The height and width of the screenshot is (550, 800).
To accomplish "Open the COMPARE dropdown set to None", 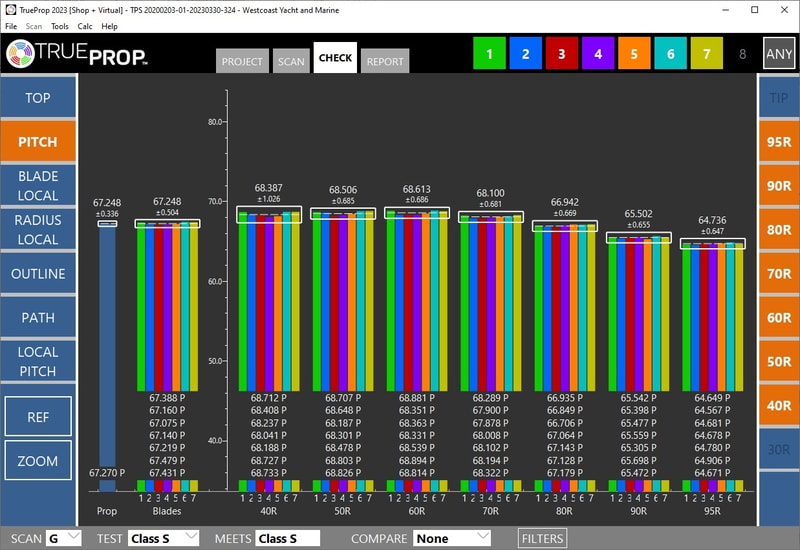I will coord(451,538).
